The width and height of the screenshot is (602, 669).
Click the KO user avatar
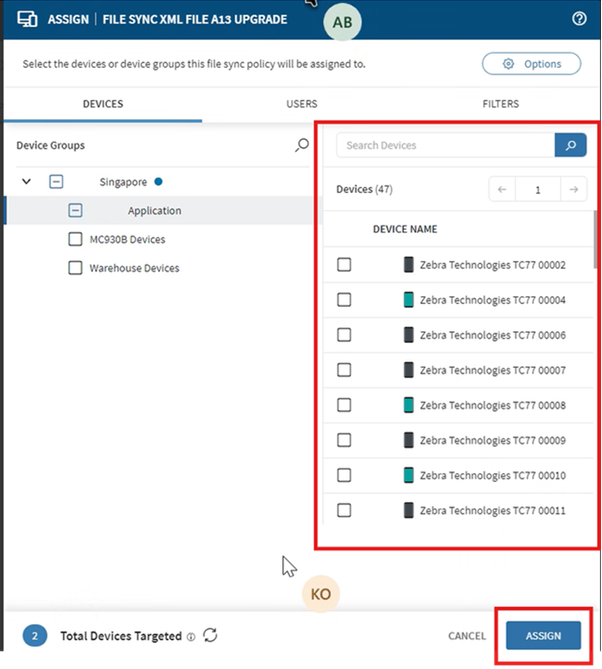[321, 594]
